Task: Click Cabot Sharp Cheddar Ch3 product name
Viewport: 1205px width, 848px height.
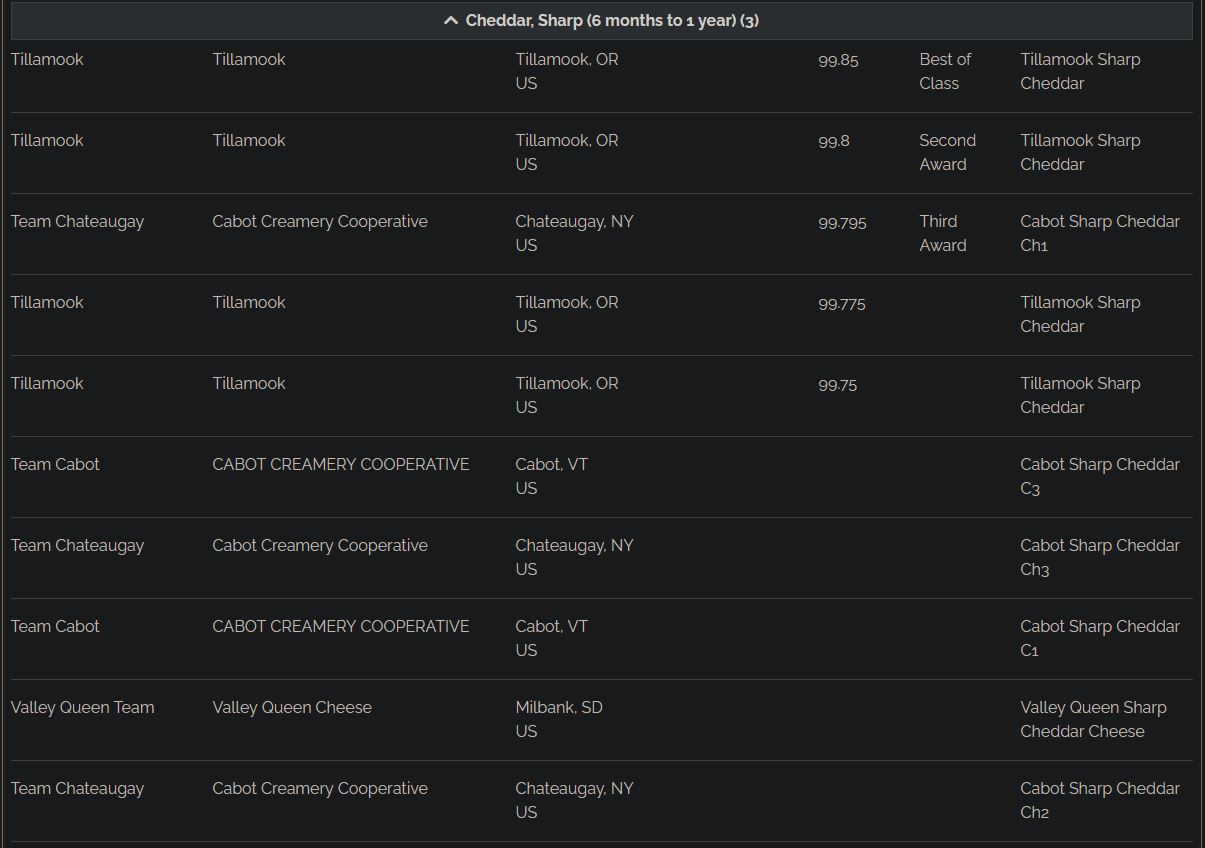Action: pyautogui.click(x=1100, y=557)
